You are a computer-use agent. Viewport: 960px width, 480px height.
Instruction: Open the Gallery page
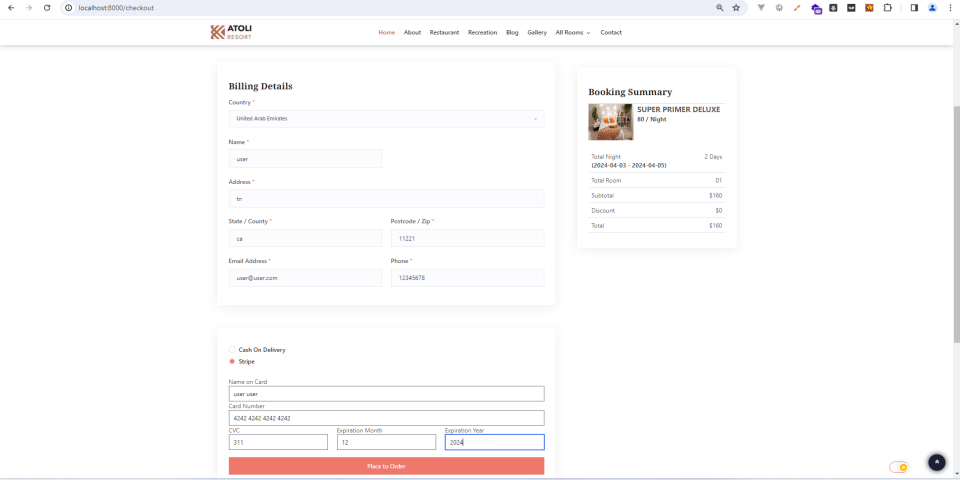point(537,32)
